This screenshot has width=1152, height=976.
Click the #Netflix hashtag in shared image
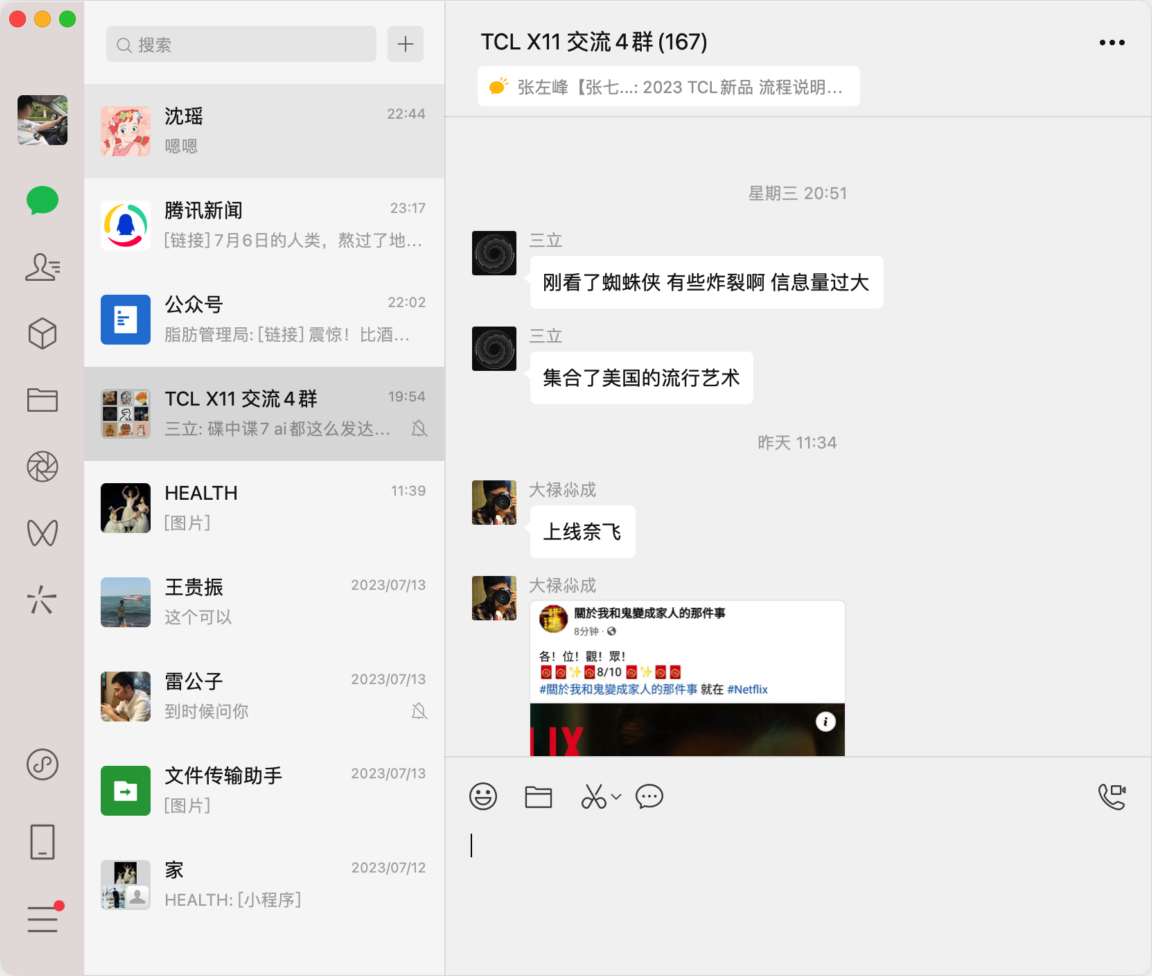[x=747, y=689]
